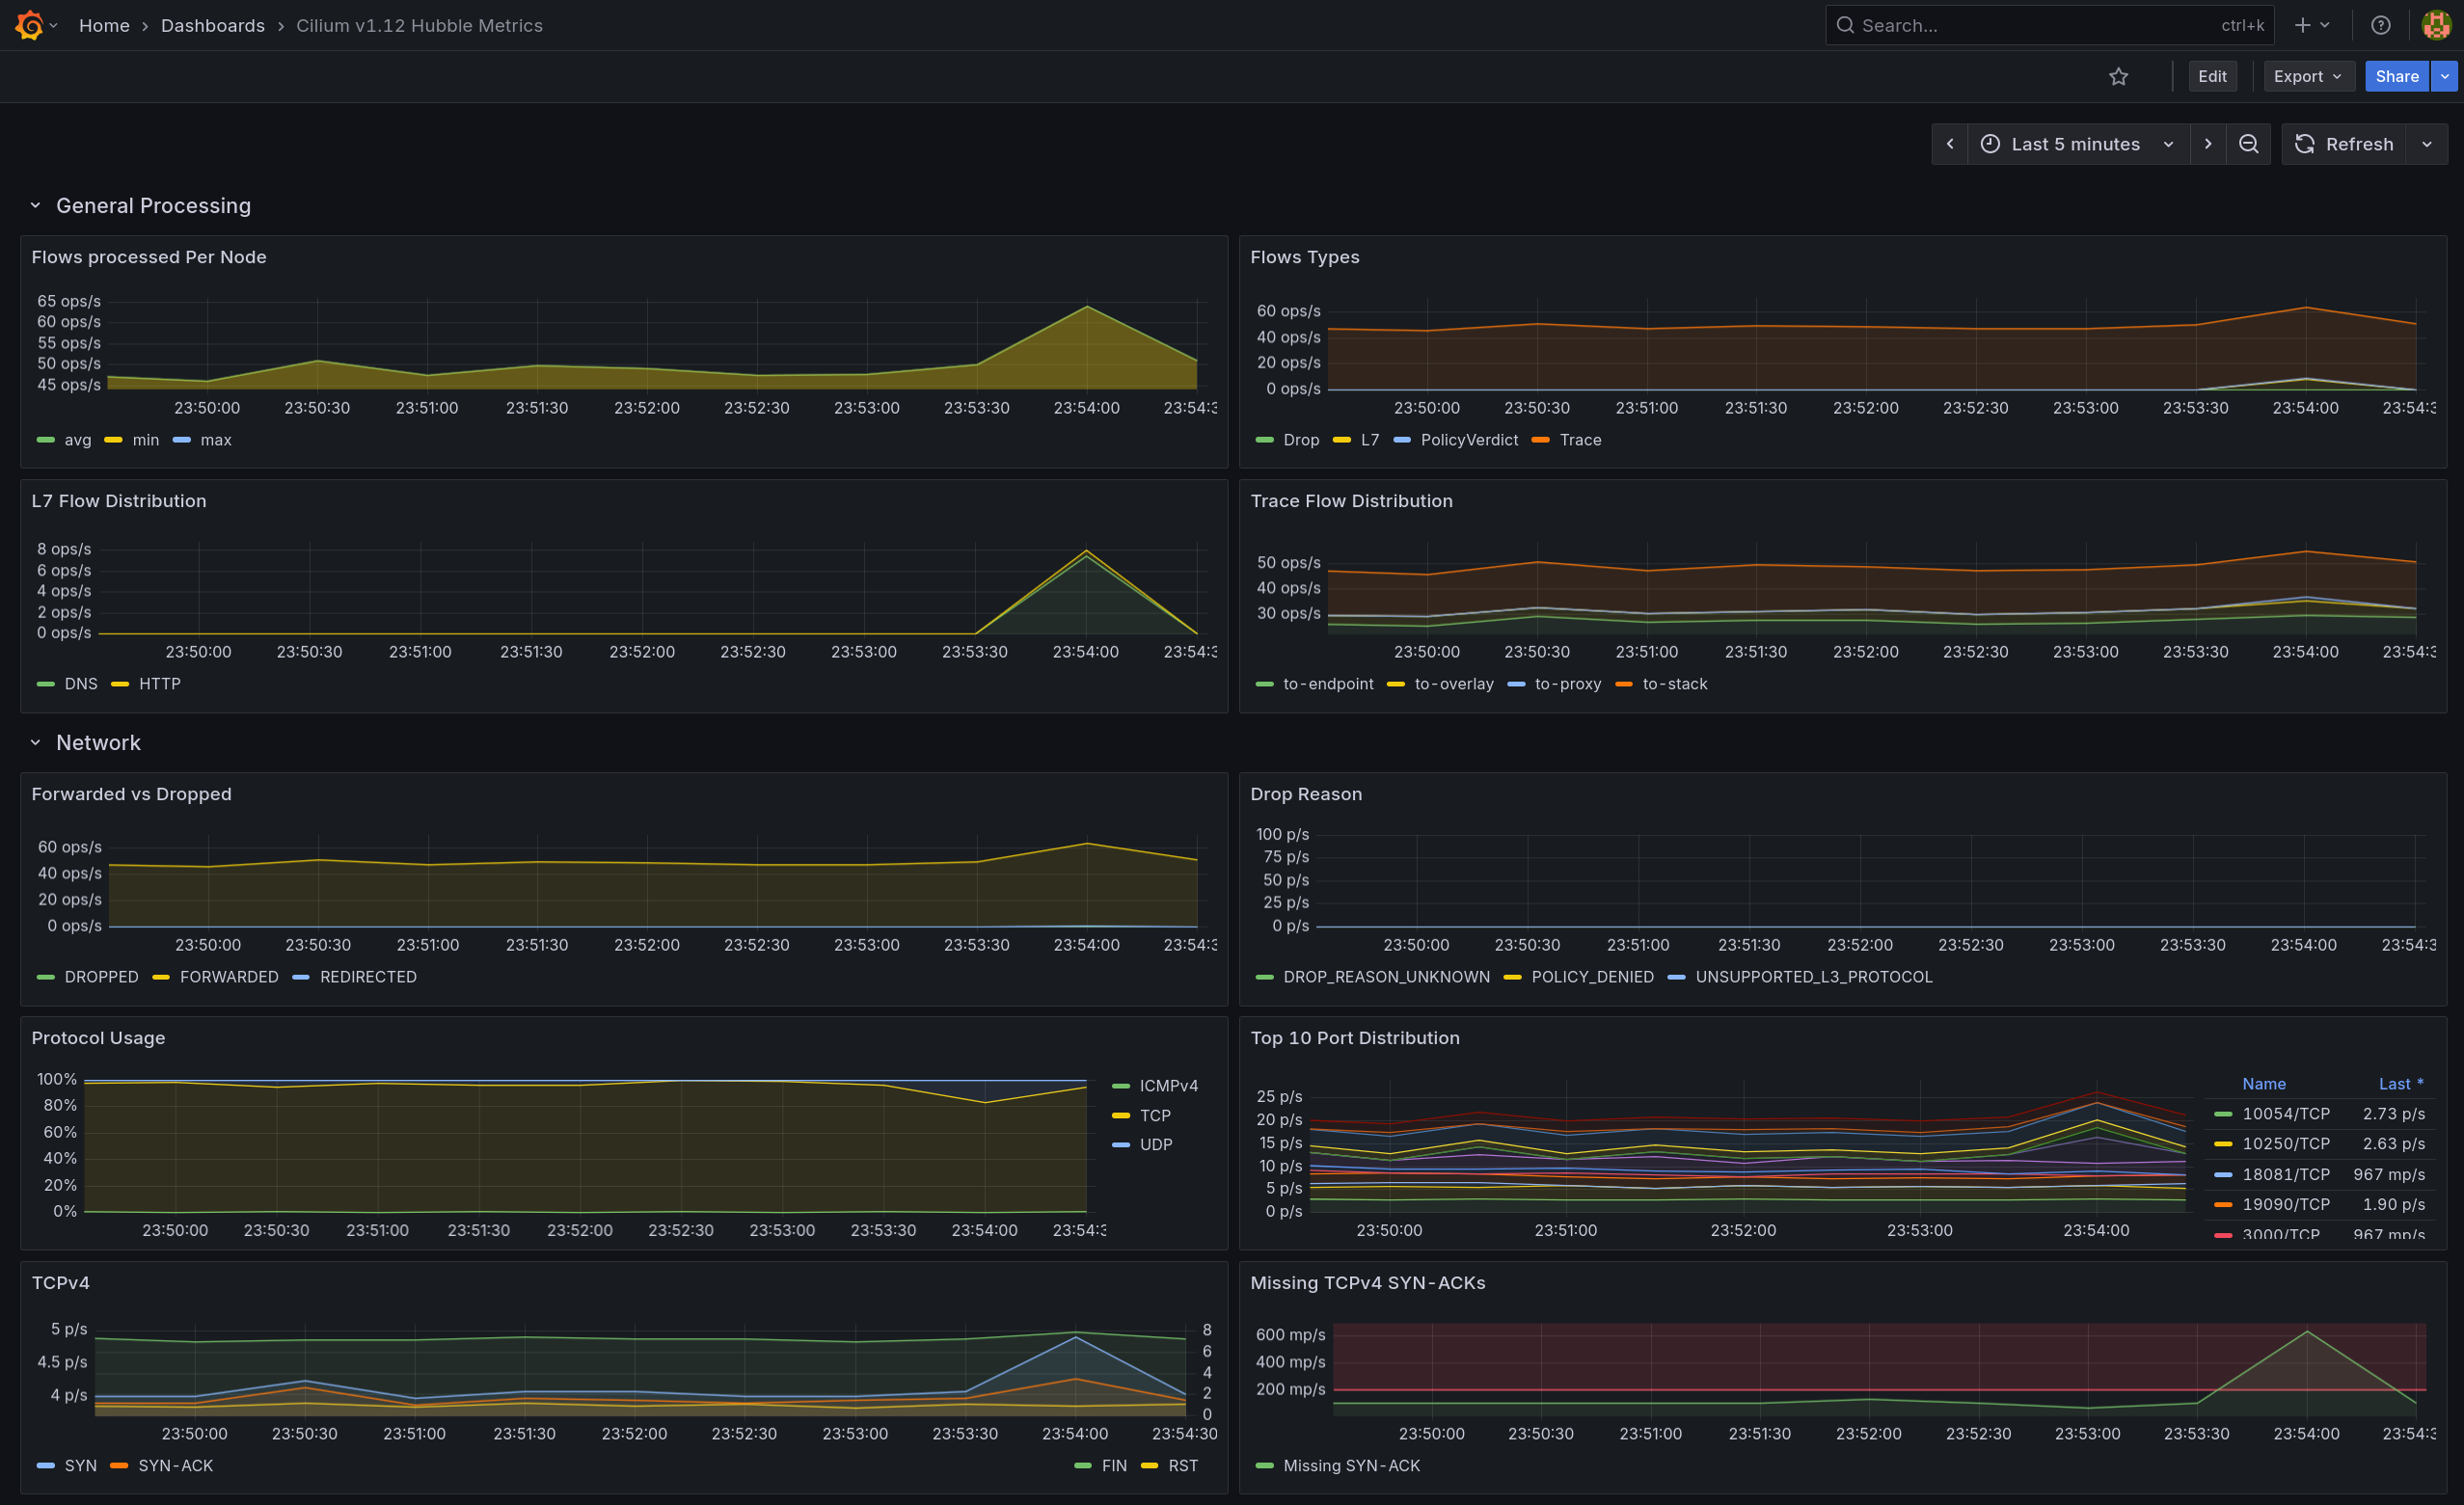Screen dimensions: 2464x1505
Task: Click the Edit dashboard button
Action: click(2212, 76)
